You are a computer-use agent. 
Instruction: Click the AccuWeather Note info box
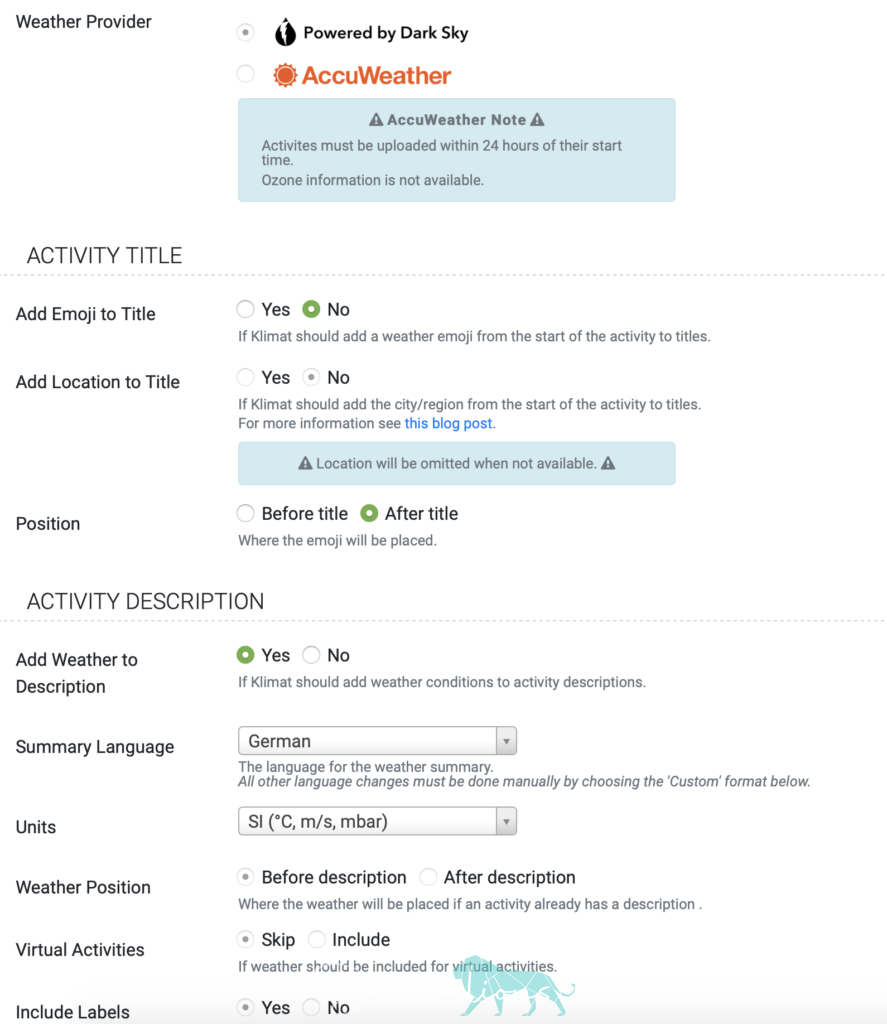[456, 150]
